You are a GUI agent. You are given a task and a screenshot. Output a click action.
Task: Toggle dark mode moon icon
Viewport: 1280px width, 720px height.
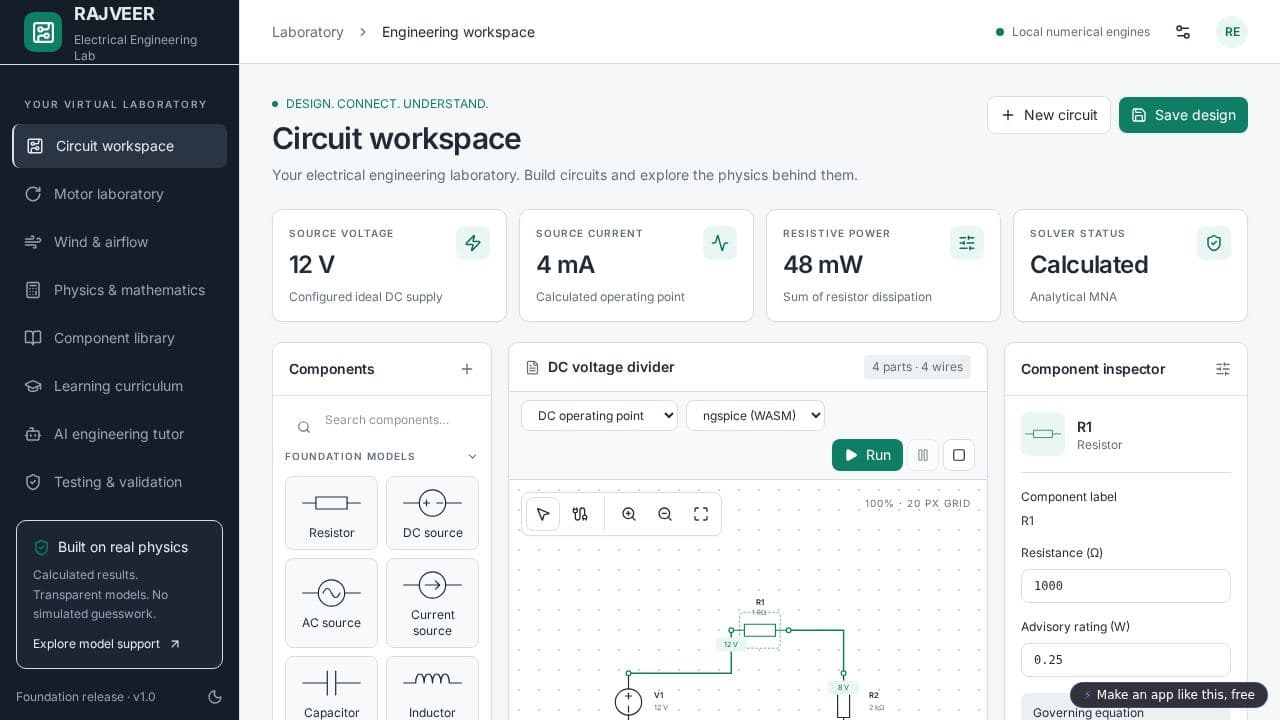coord(215,697)
